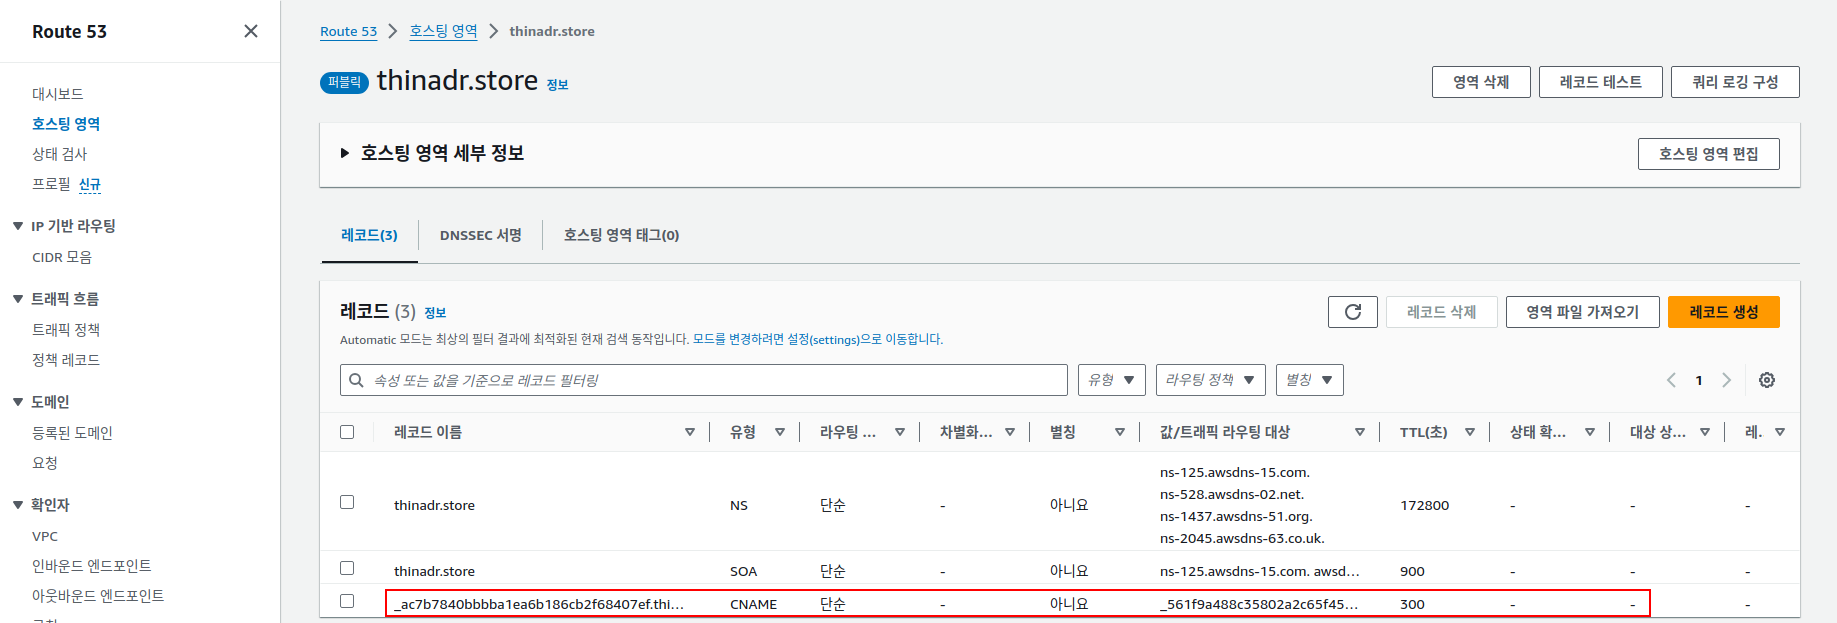This screenshot has height=623, width=1837.
Task: Open 인바운드 엔드포인트 in the sidebar
Action: 92,566
